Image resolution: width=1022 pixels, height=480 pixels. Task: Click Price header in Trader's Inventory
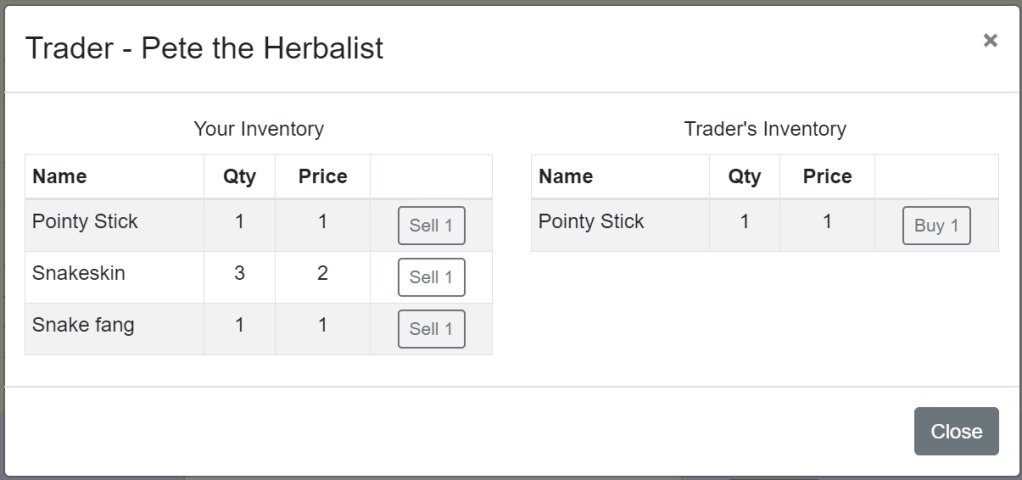[827, 177]
